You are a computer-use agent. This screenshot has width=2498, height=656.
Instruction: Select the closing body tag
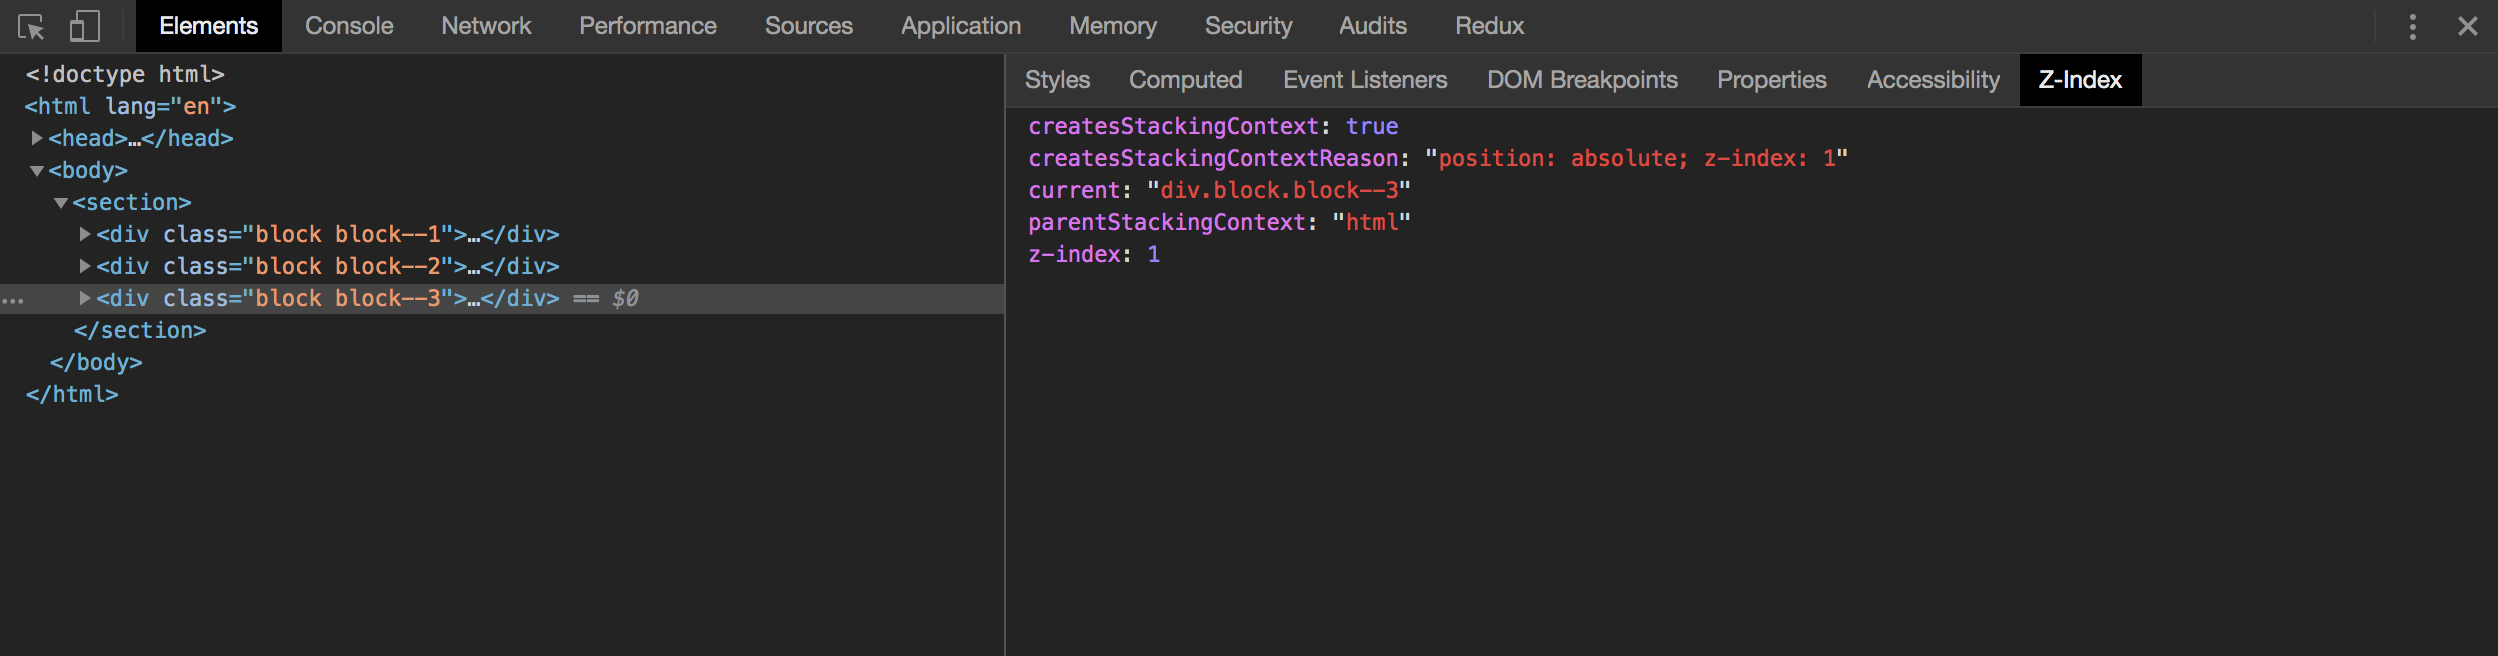(96, 362)
